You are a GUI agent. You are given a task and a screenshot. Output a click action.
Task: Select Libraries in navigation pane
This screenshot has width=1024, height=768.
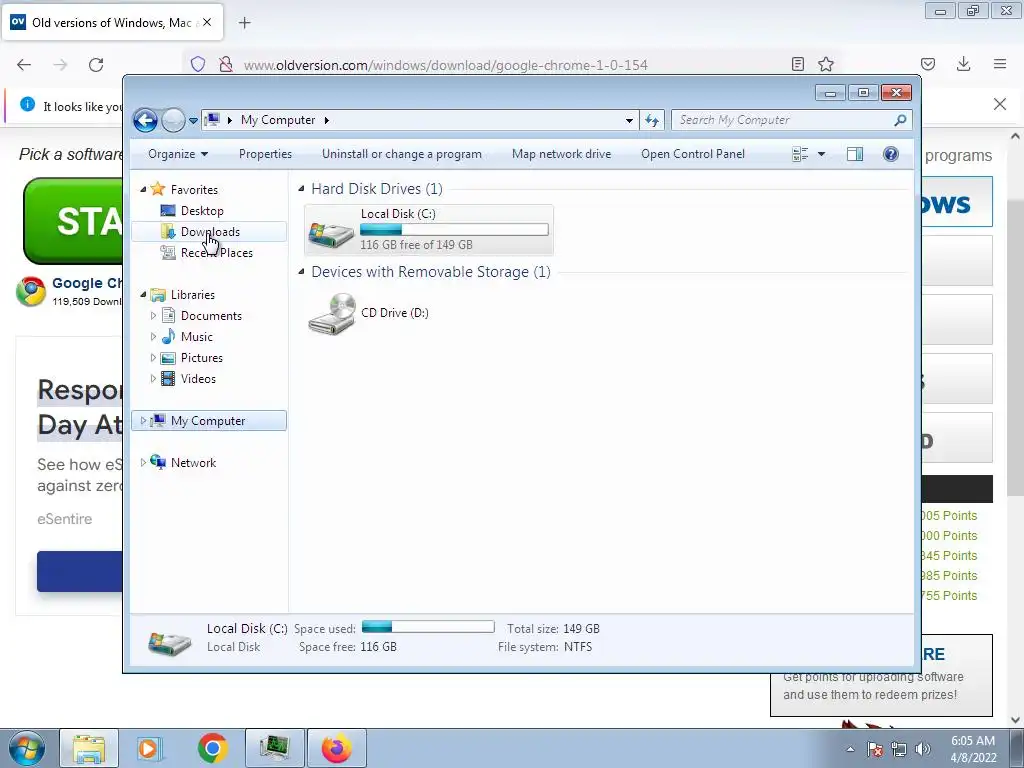pyautogui.click(x=193, y=295)
